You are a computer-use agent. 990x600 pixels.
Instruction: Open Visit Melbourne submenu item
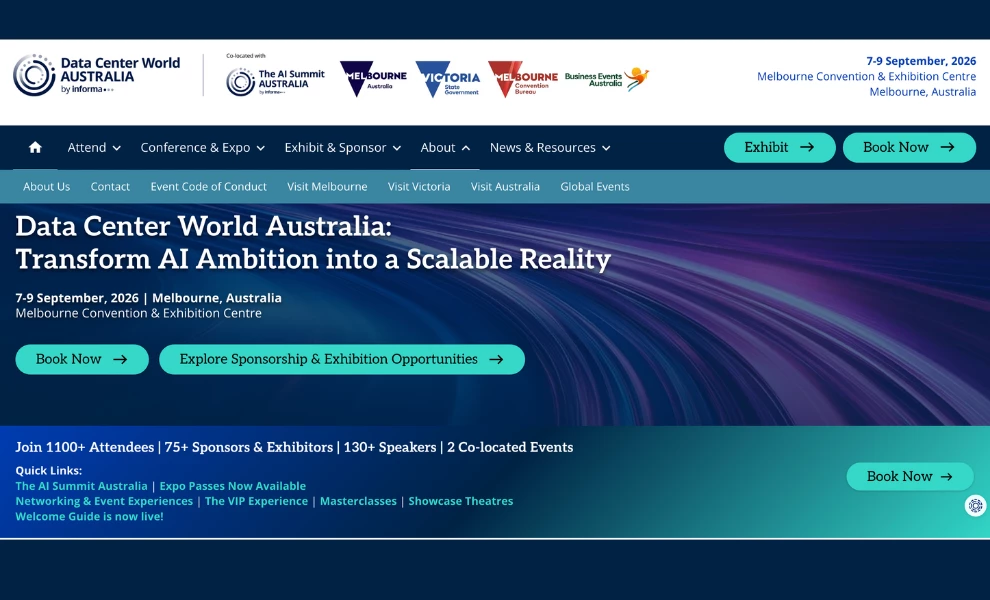coord(327,186)
